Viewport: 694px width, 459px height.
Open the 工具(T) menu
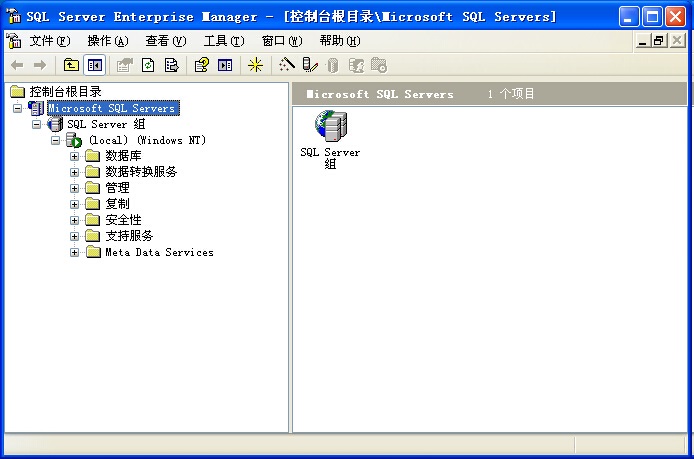(x=224, y=41)
